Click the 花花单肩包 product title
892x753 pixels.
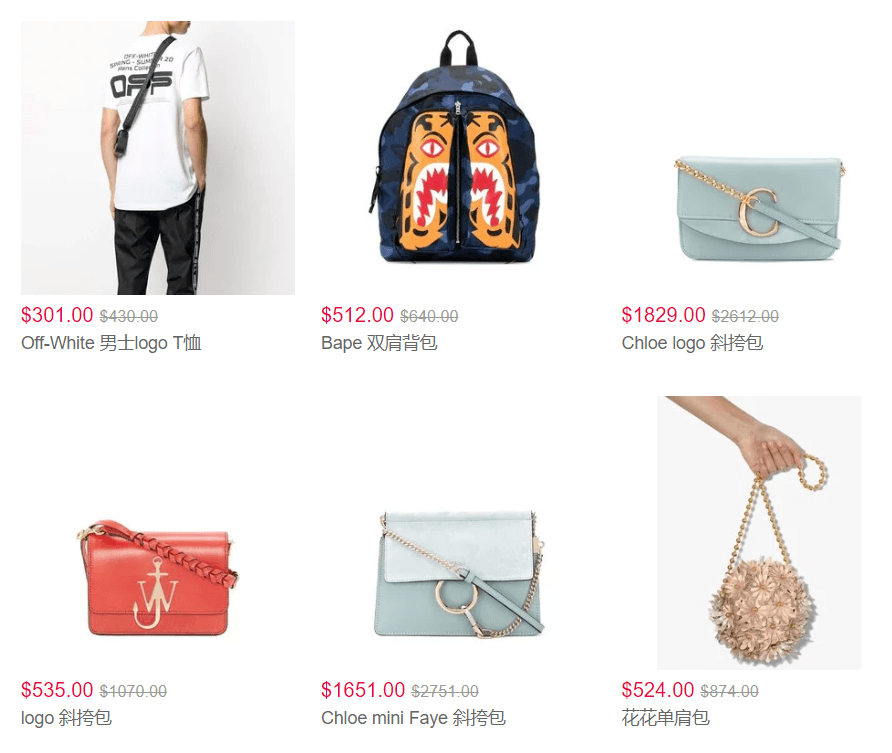666,718
